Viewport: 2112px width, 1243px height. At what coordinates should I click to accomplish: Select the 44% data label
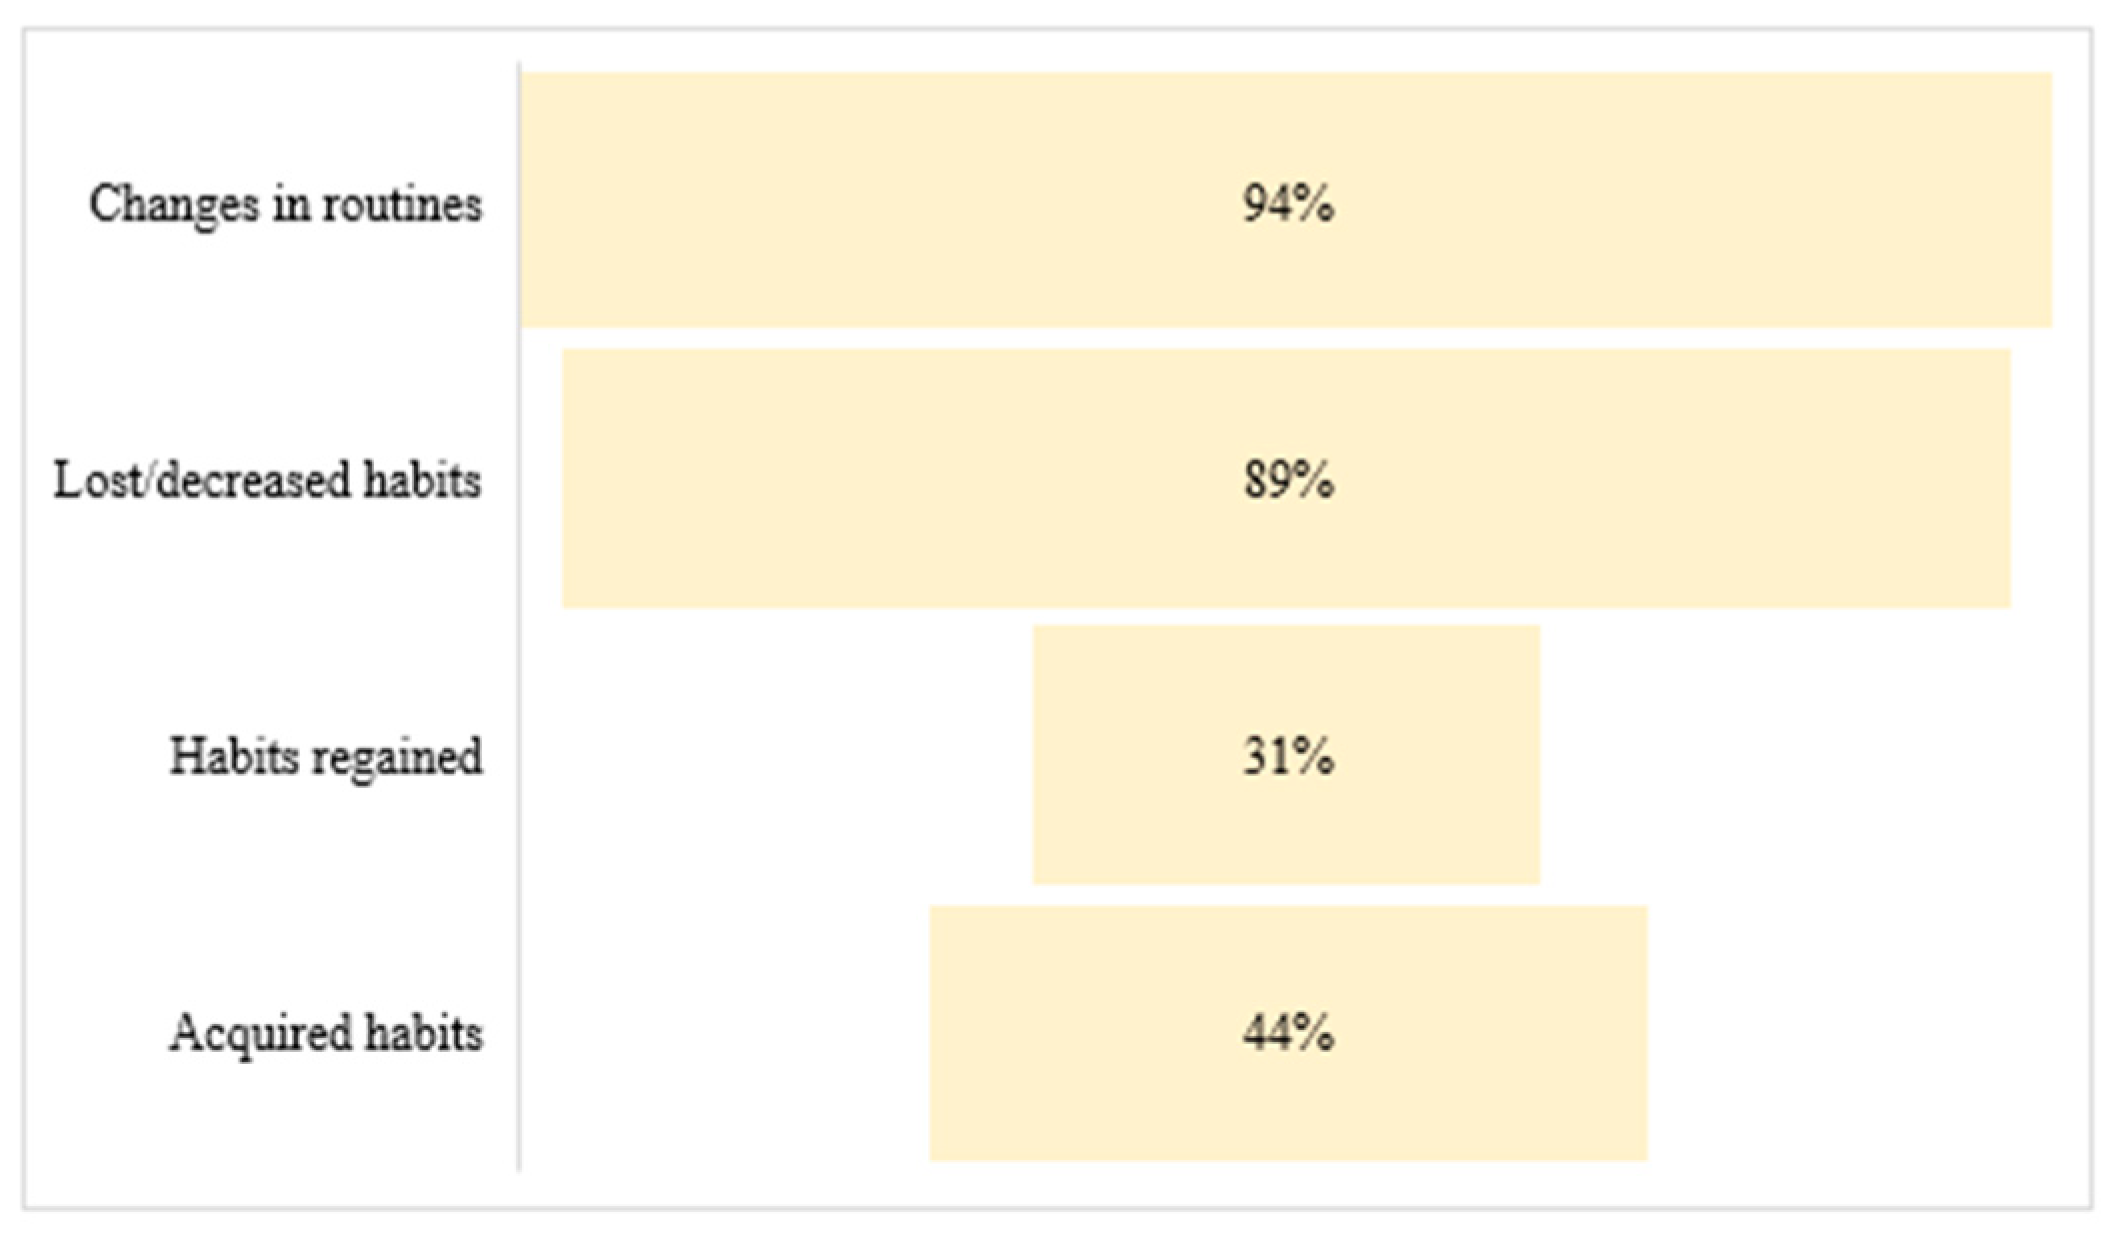pos(1288,1032)
